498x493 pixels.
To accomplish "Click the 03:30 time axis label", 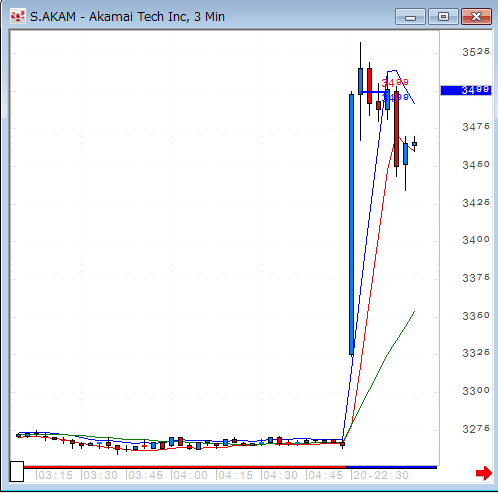I will coord(100,475).
